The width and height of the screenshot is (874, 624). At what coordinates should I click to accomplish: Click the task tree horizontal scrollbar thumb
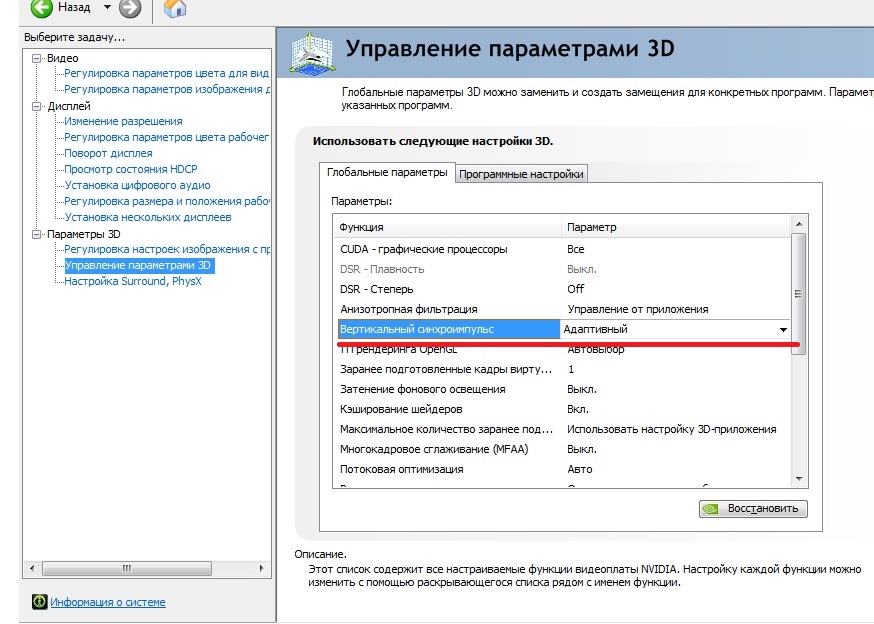tap(127, 568)
